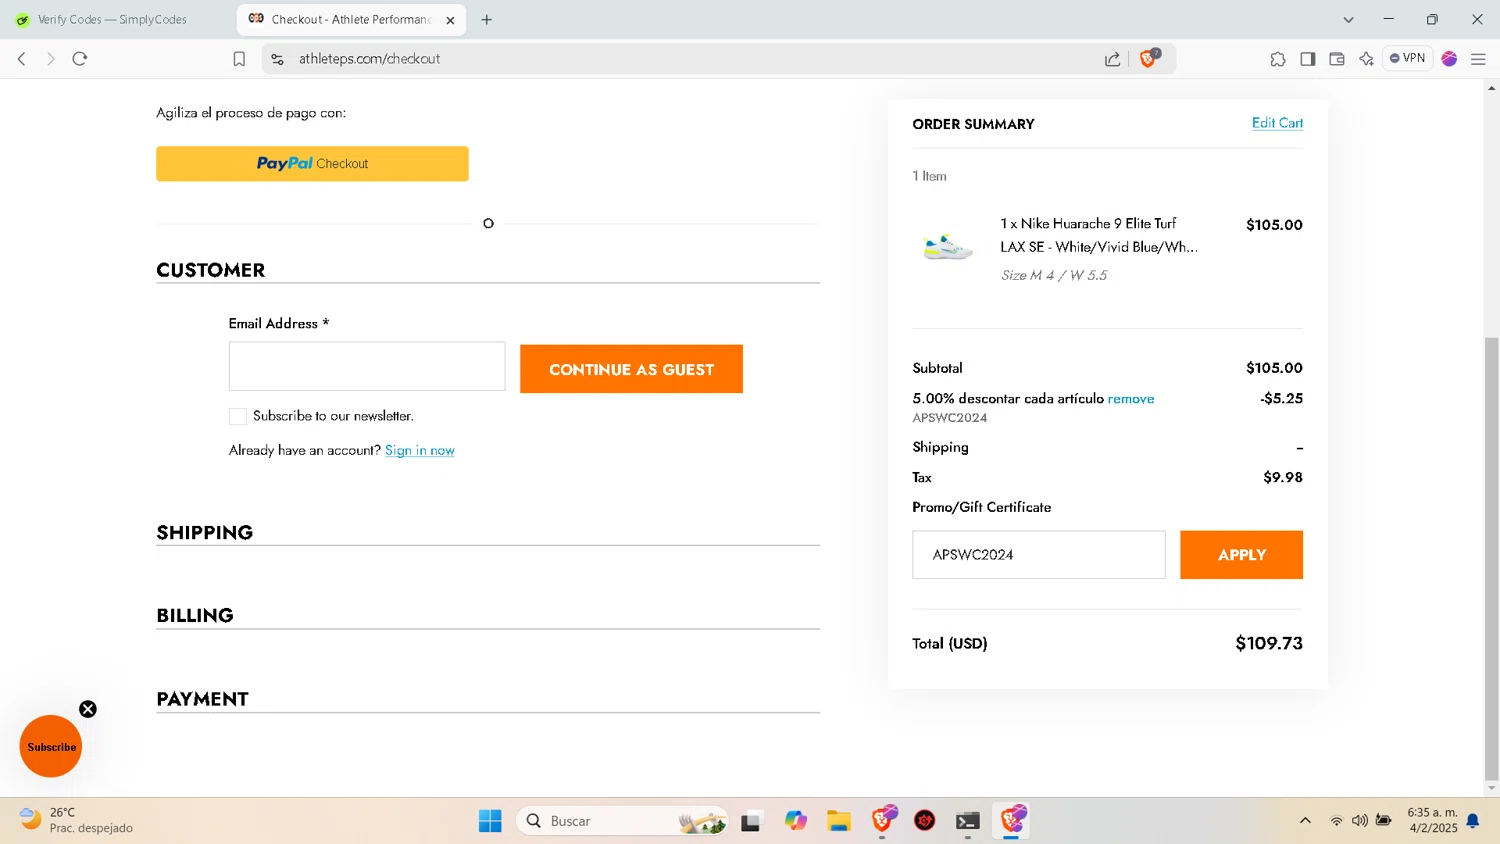Pay with PayPal Checkout button
1500x844 pixels.
pos(312,164)
